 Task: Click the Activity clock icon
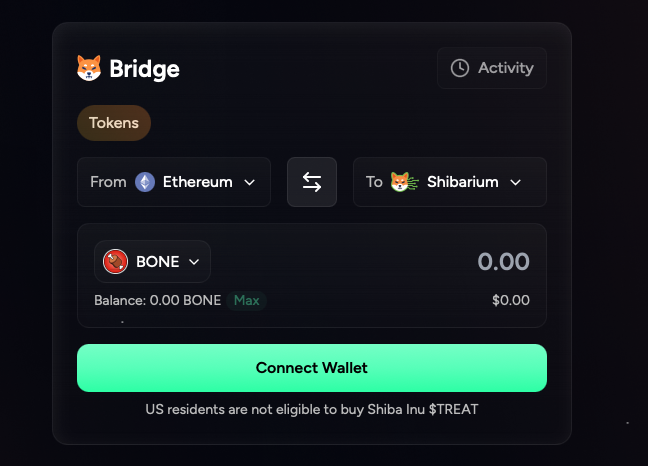pos(460,68)
